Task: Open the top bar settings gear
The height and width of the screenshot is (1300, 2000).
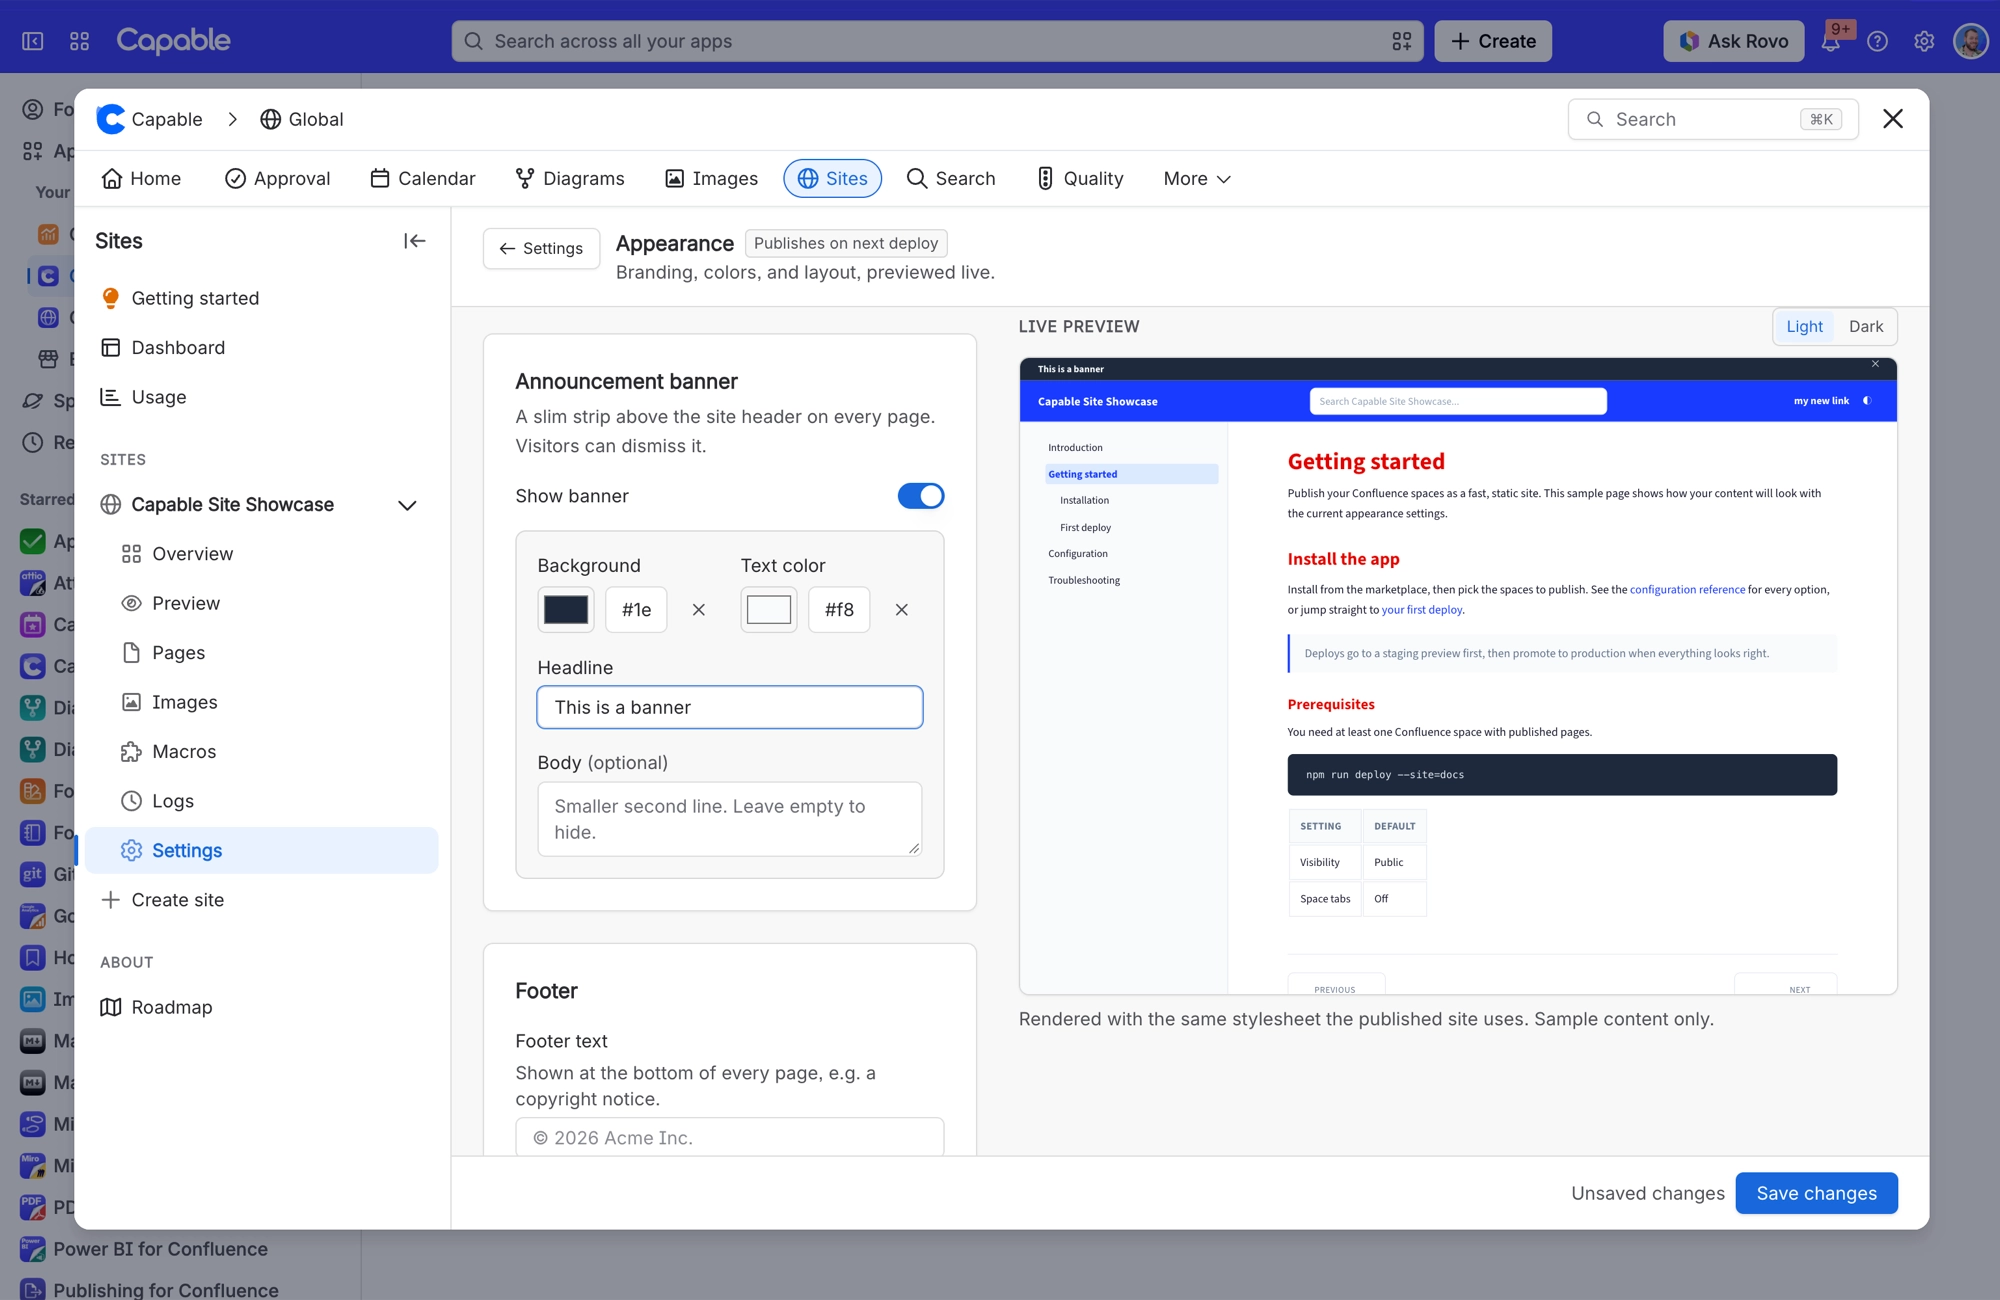Action: tap(1924, 41)
